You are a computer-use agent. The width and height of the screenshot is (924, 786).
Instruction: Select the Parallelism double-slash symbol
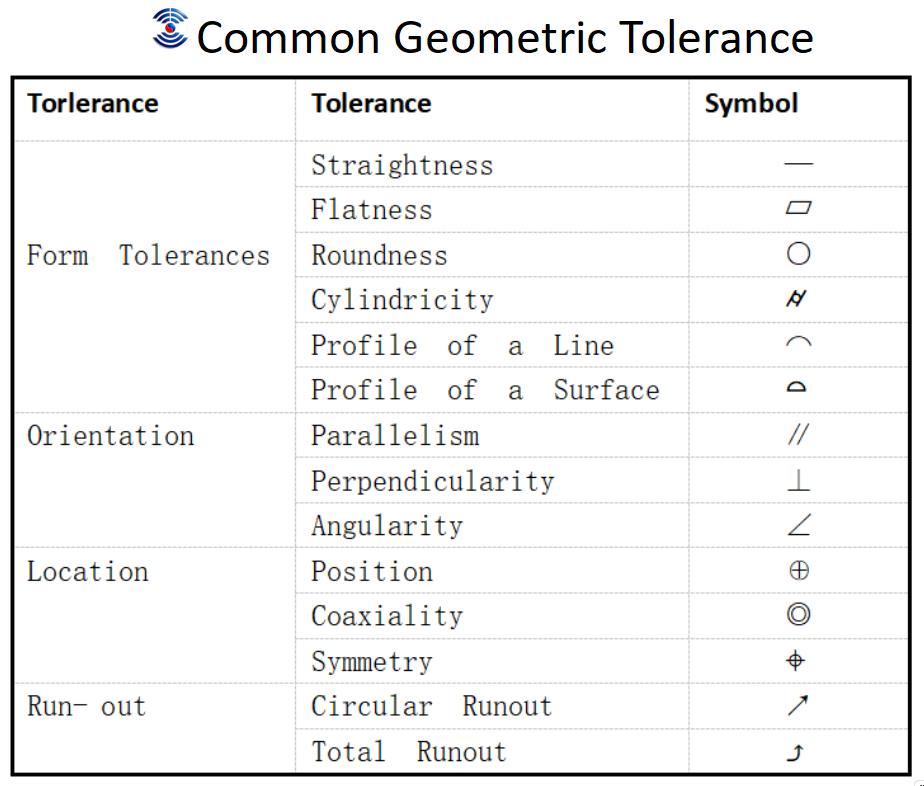(798, 435)
